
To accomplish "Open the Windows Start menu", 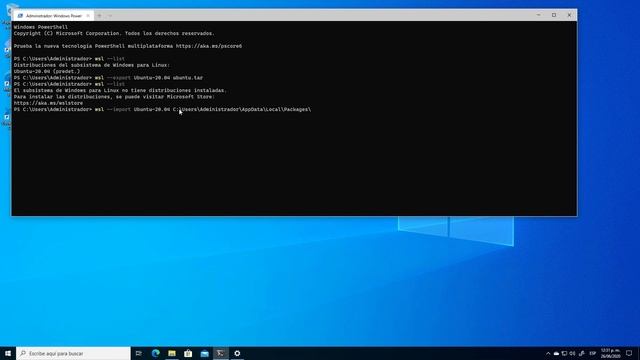I will tap(8, 353).
